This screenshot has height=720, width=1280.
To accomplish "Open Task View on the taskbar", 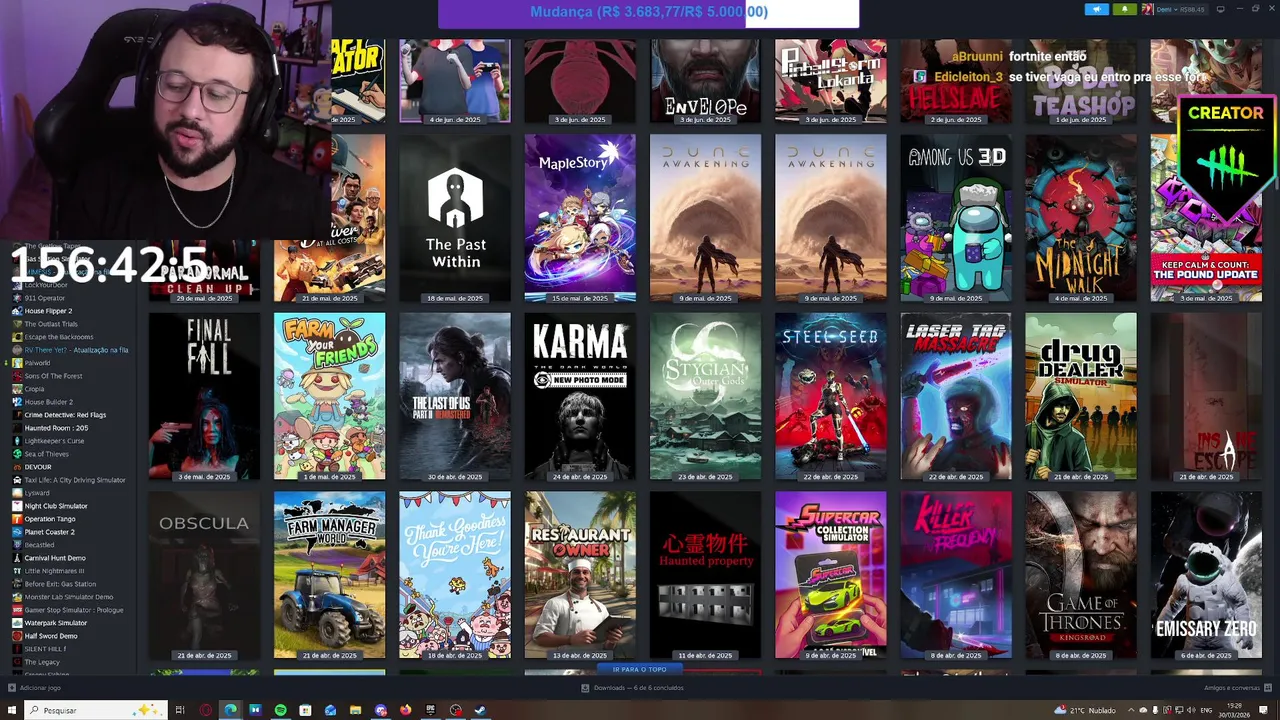I will [180, 710].
